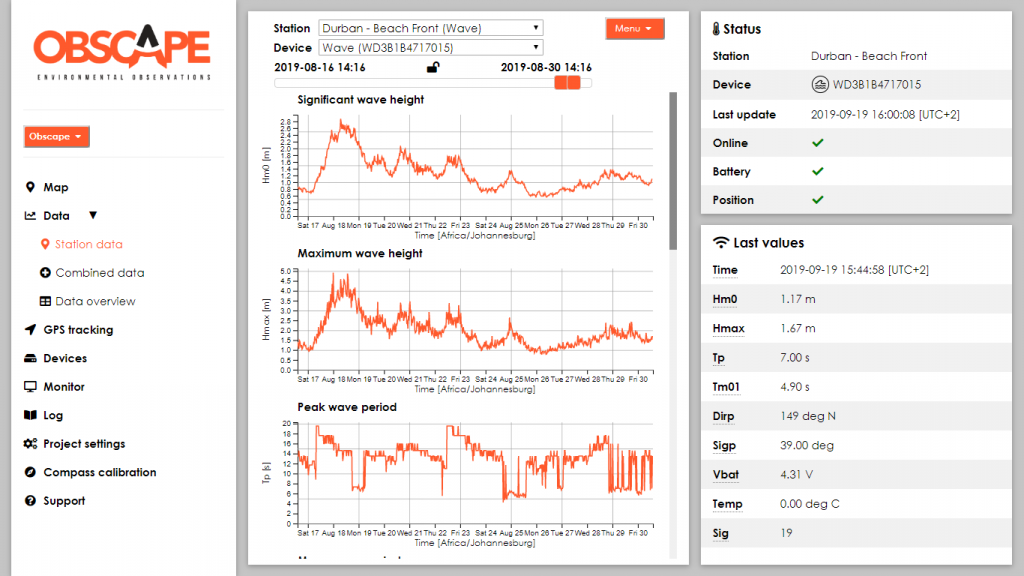The width and height of the screenshot is (1024, 576).
Task: Click the Compass calibration icon
Action: (30, 473)
